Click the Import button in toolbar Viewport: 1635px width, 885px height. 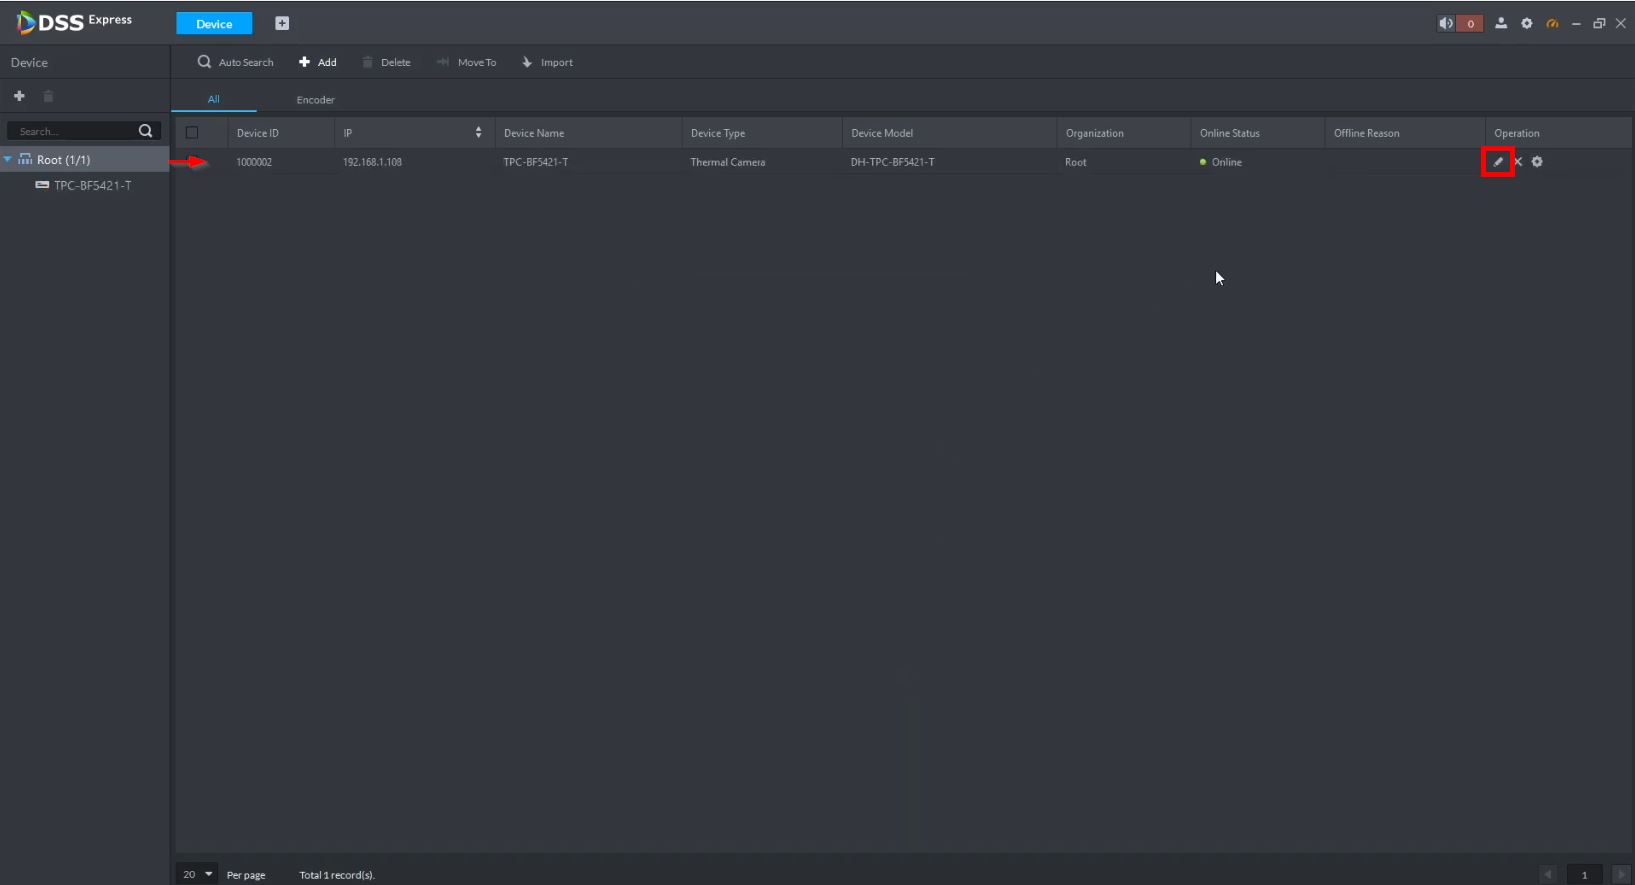point(548,62)
